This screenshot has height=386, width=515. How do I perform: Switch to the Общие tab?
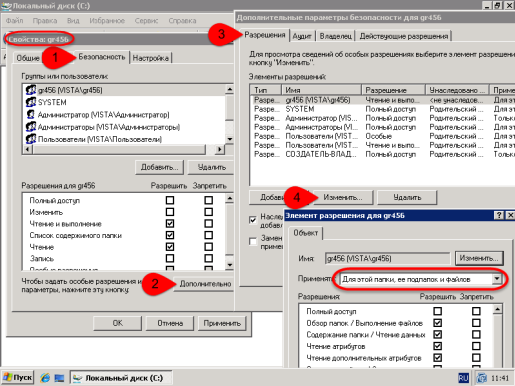(28, 58)
